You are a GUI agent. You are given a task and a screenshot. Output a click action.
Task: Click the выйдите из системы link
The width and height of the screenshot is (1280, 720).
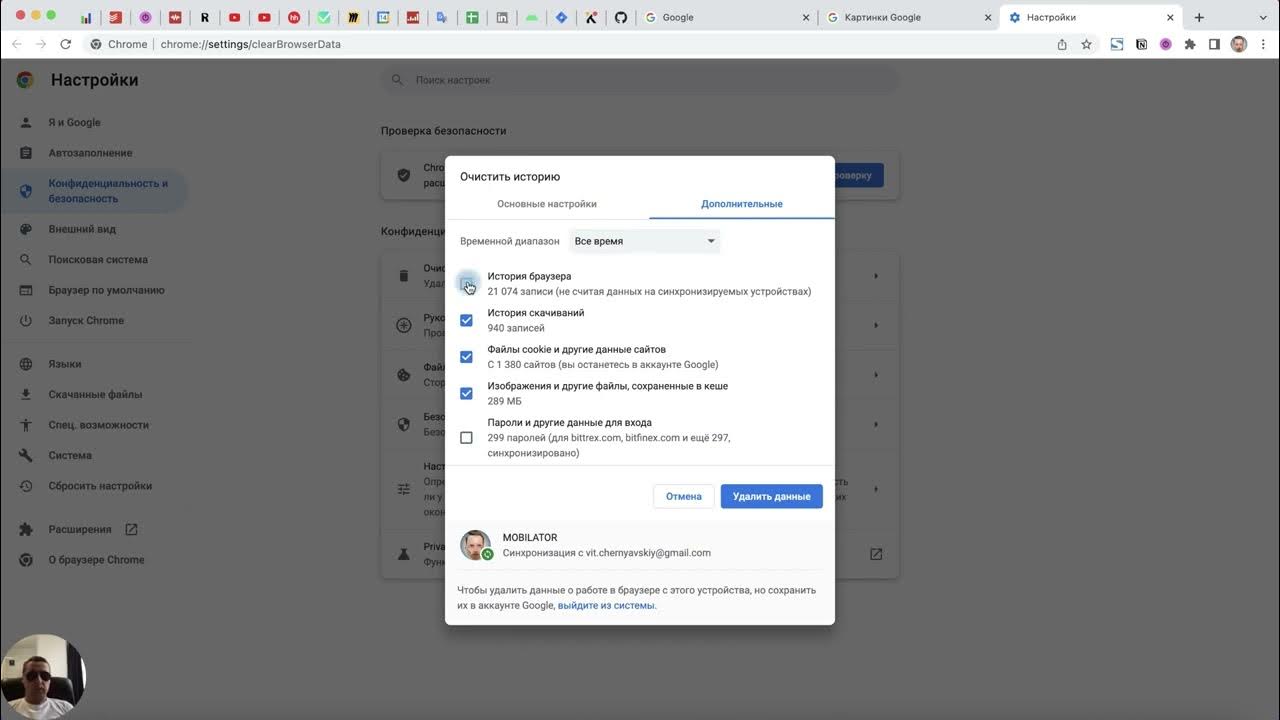[x=606, y=605]
